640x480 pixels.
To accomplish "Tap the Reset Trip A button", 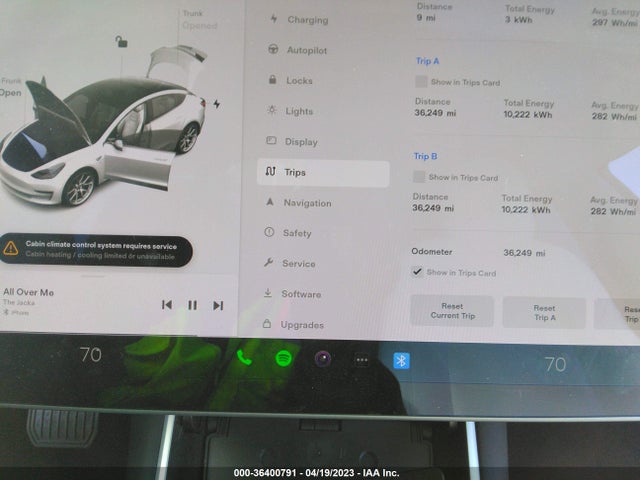I will pos(544,313).
